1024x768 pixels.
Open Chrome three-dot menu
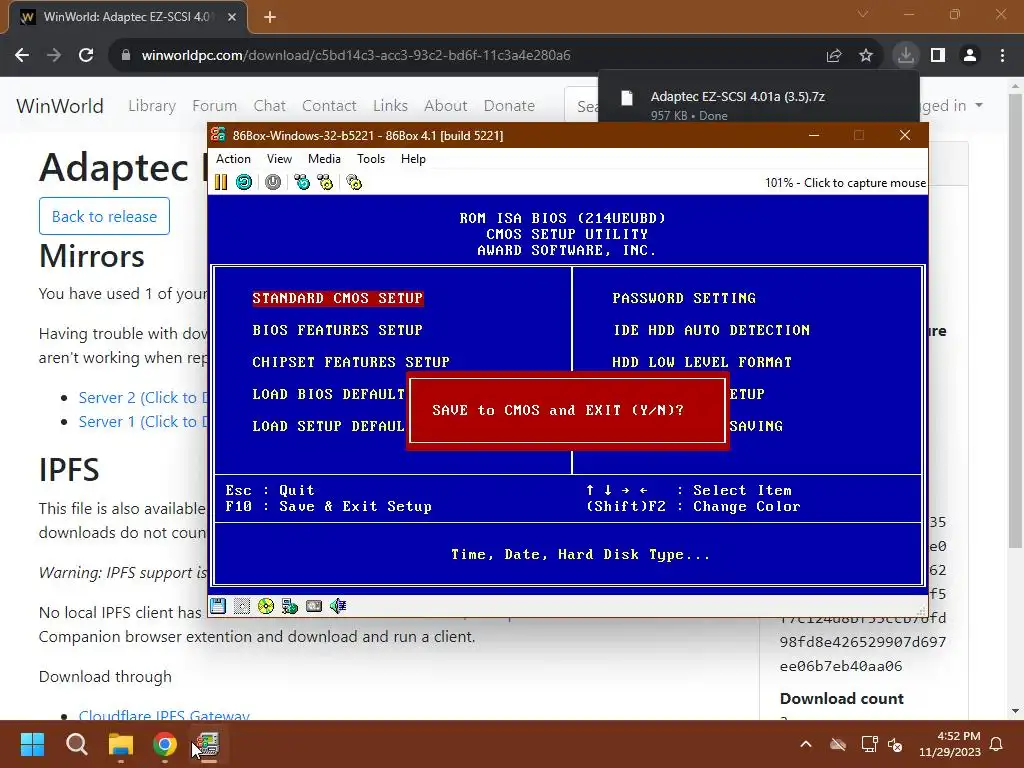[x=1002, y=56]
